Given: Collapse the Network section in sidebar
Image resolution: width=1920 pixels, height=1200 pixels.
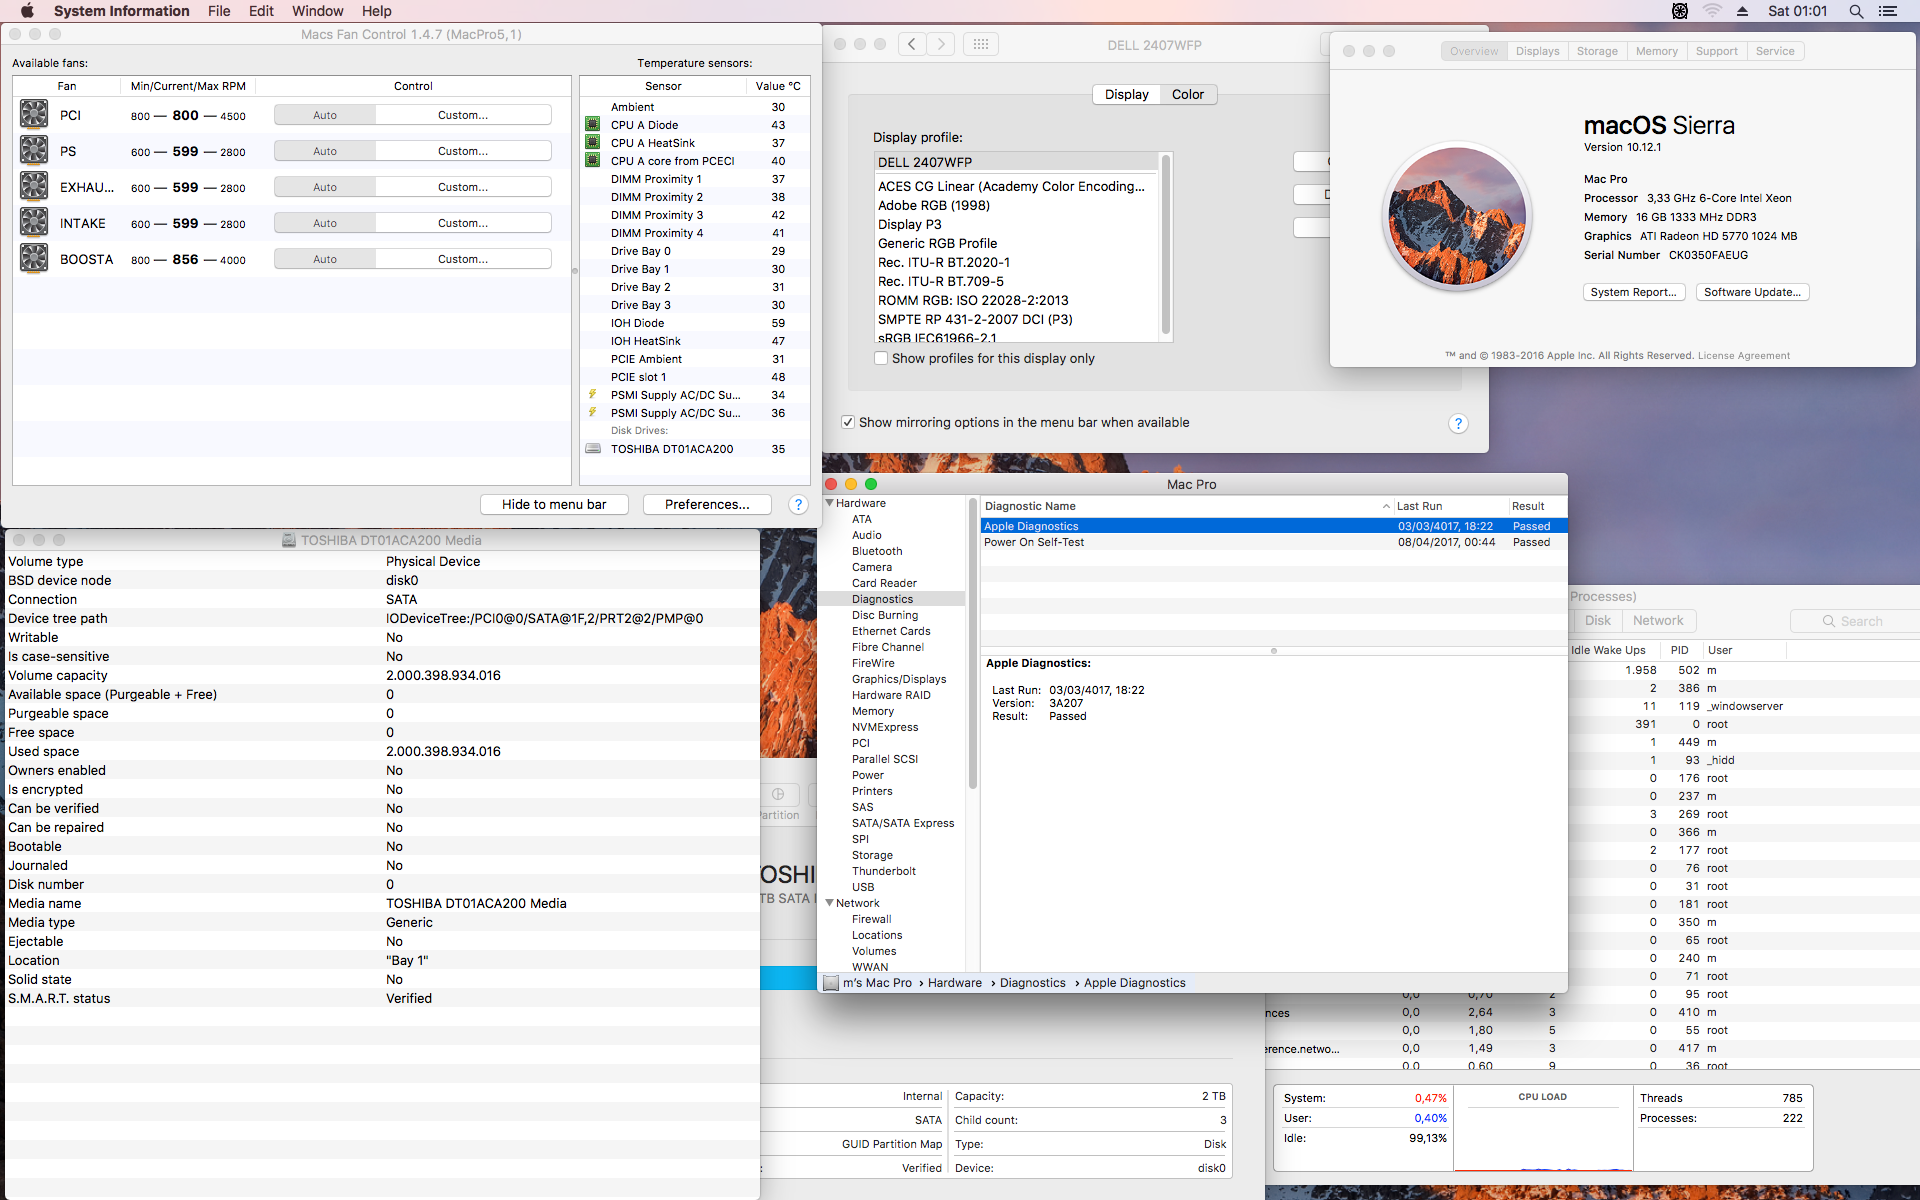Looking at the screenshot, I should coord(829,903).
